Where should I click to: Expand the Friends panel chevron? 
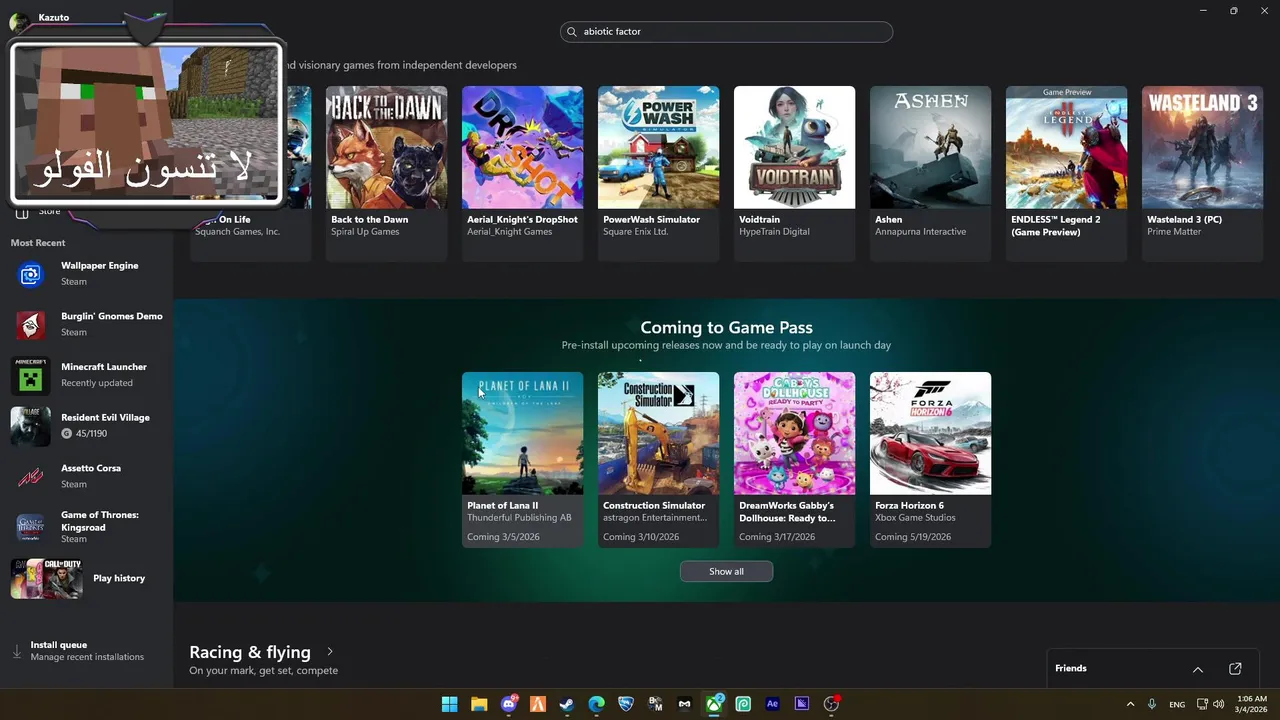pos(1198,669)
